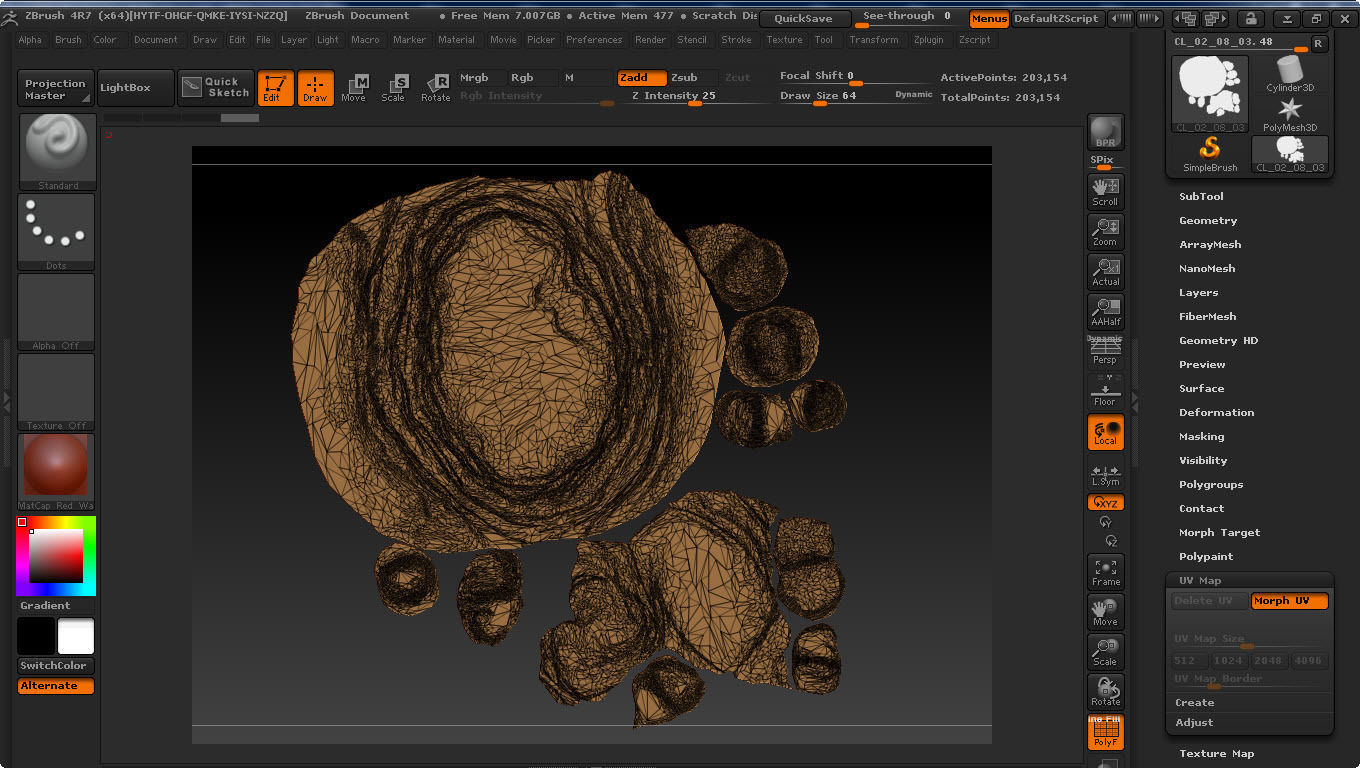The height and width of the screenshot is (768, 1360).
Task: Click the right-shelf Rotate view icon
Action: [1105, 692]
